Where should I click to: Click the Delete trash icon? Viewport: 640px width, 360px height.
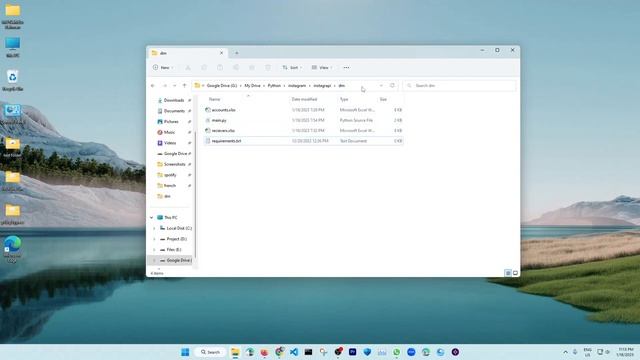pos(268,68)
